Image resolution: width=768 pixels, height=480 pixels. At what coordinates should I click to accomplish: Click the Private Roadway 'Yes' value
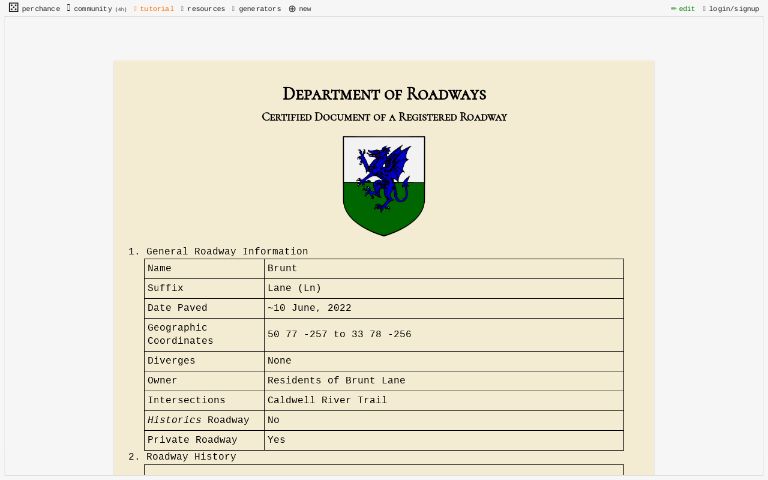276,440
